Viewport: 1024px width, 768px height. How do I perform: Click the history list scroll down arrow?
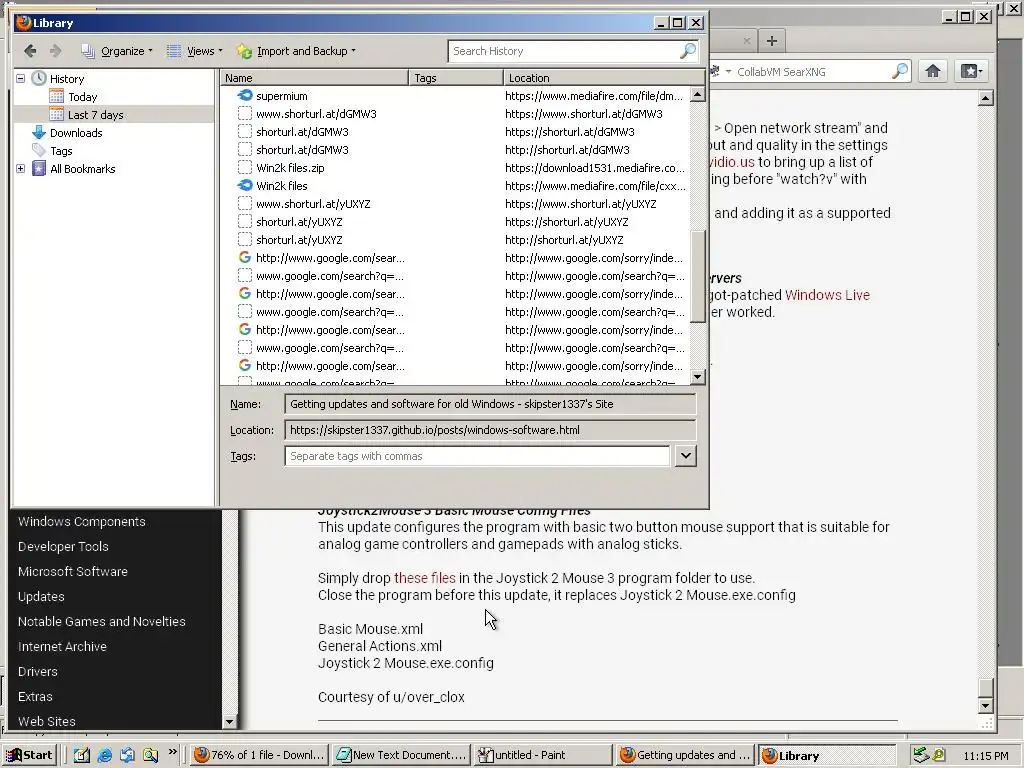click(x=697, y=377)
